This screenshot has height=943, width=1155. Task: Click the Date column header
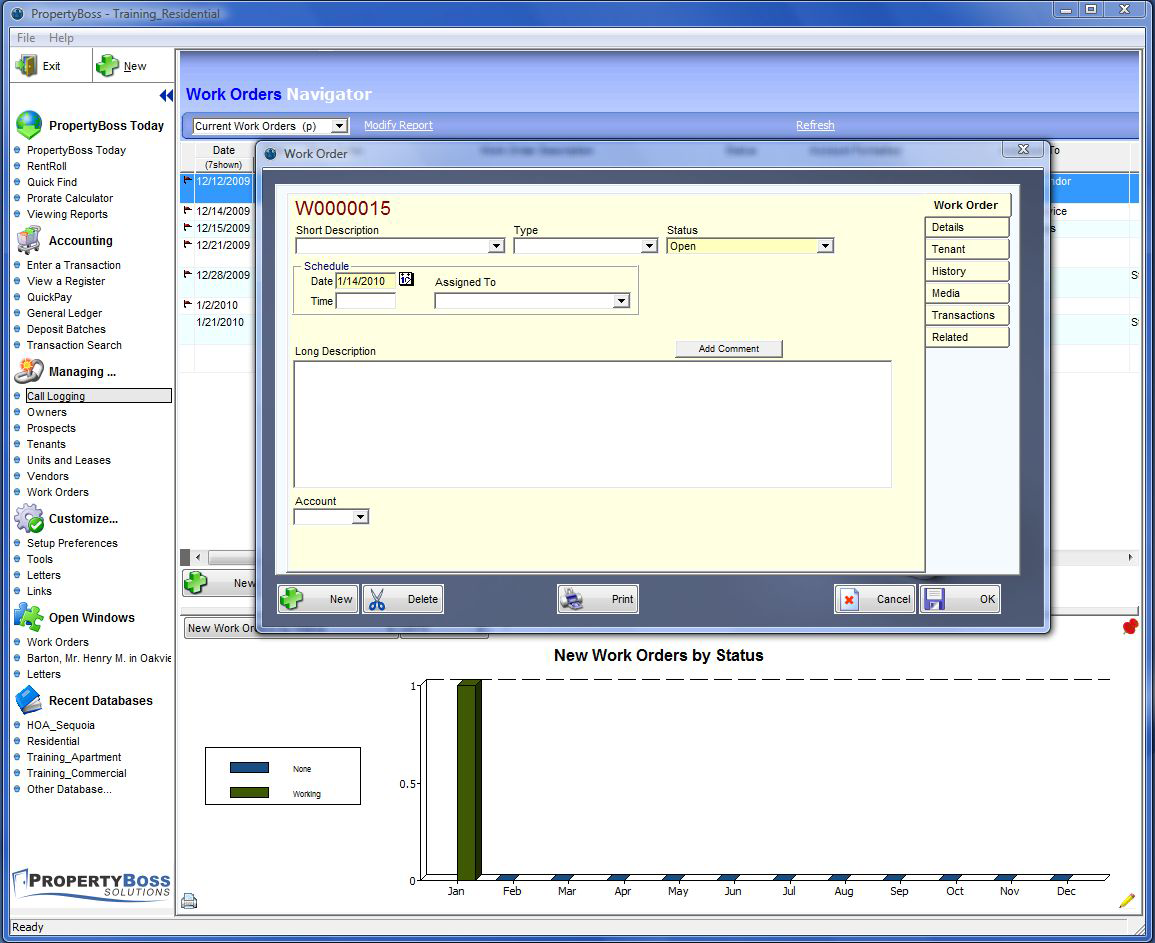point(223,150)
